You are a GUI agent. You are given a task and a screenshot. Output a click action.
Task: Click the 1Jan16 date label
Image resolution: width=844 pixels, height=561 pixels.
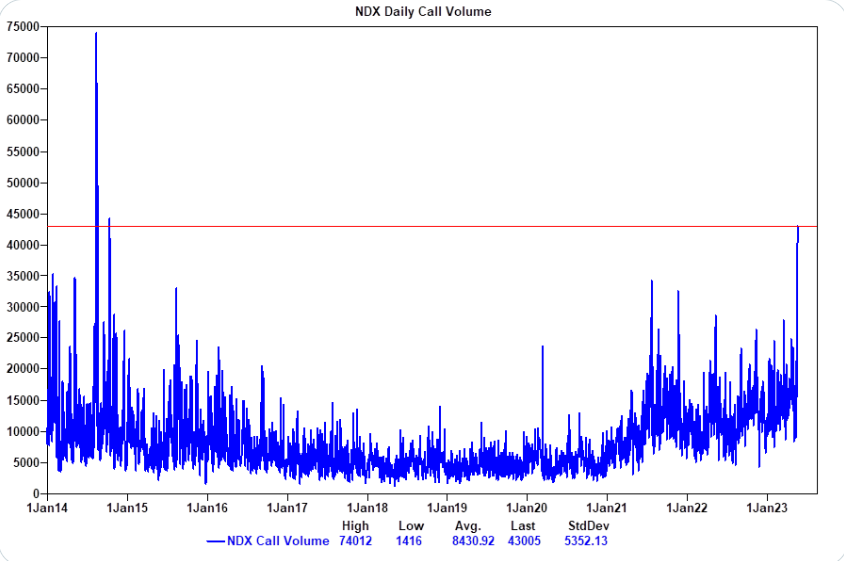click(207, 508)
